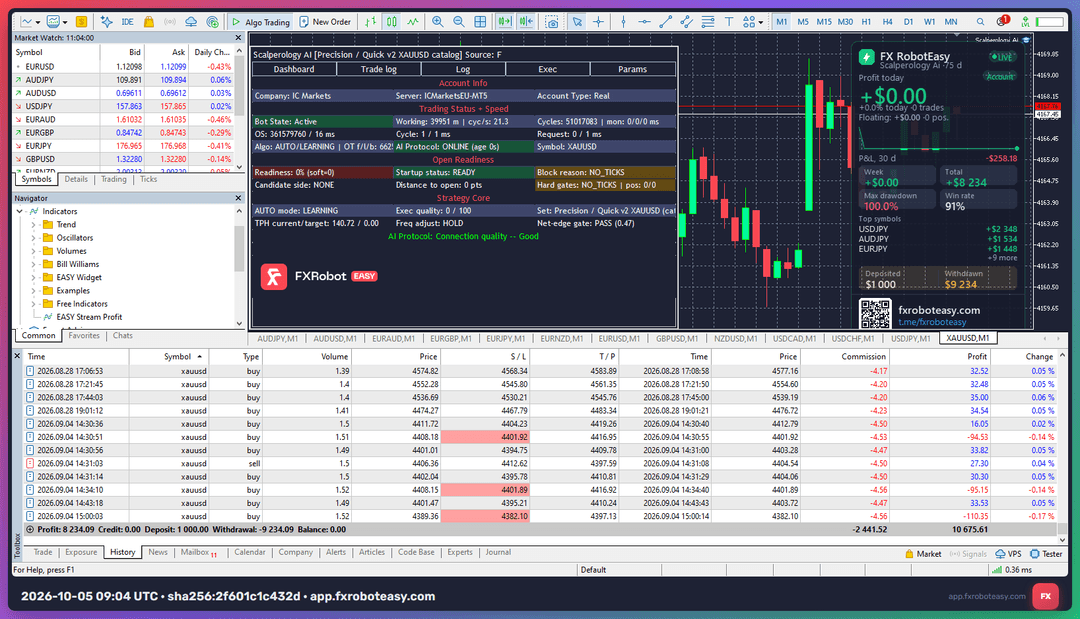Expand the Free Indicators folder
This screenshot has height=619, width=1080.
point(33,304)
